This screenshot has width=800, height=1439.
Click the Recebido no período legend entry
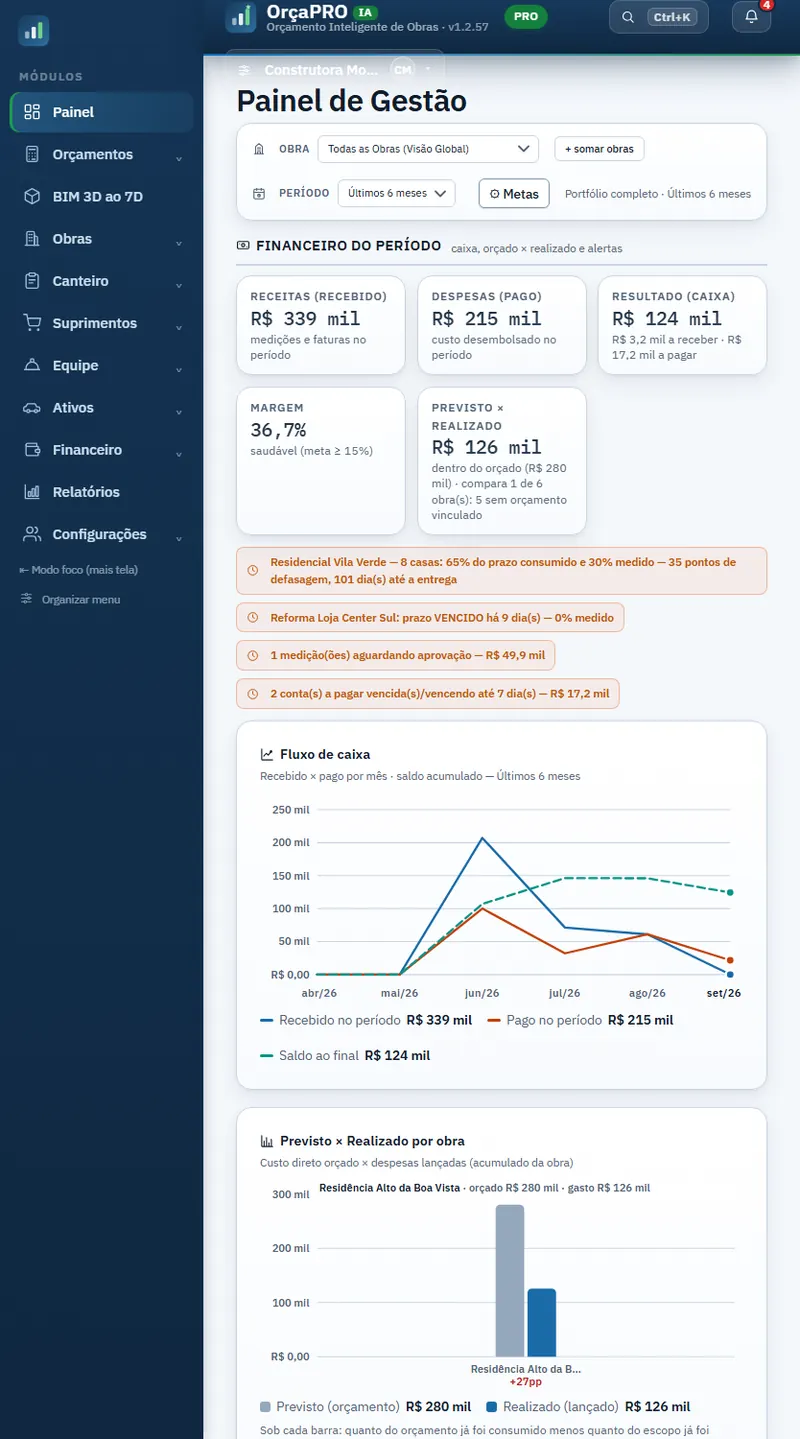click(366, 1020)
